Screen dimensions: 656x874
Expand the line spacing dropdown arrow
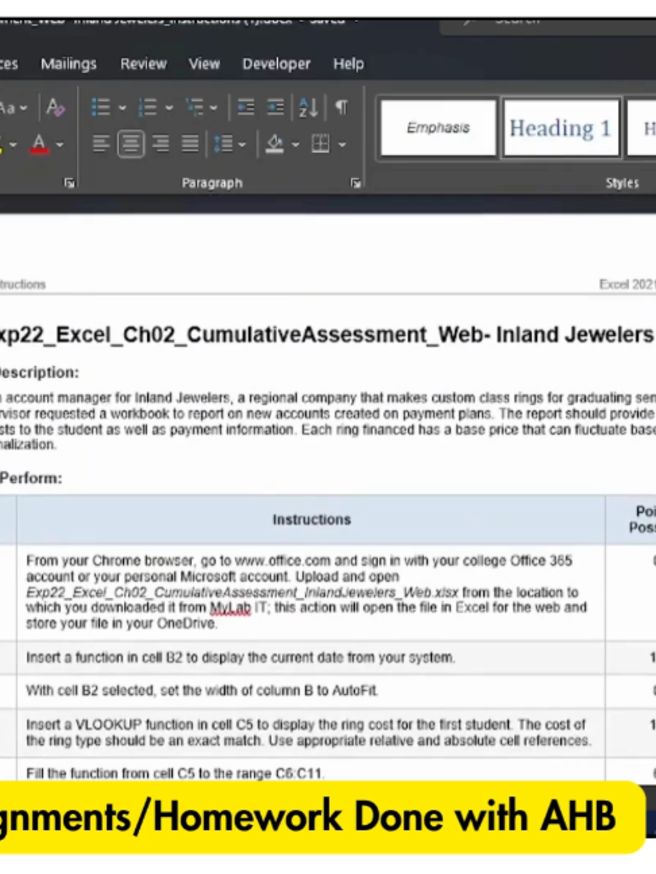click(x=242, y=145)
